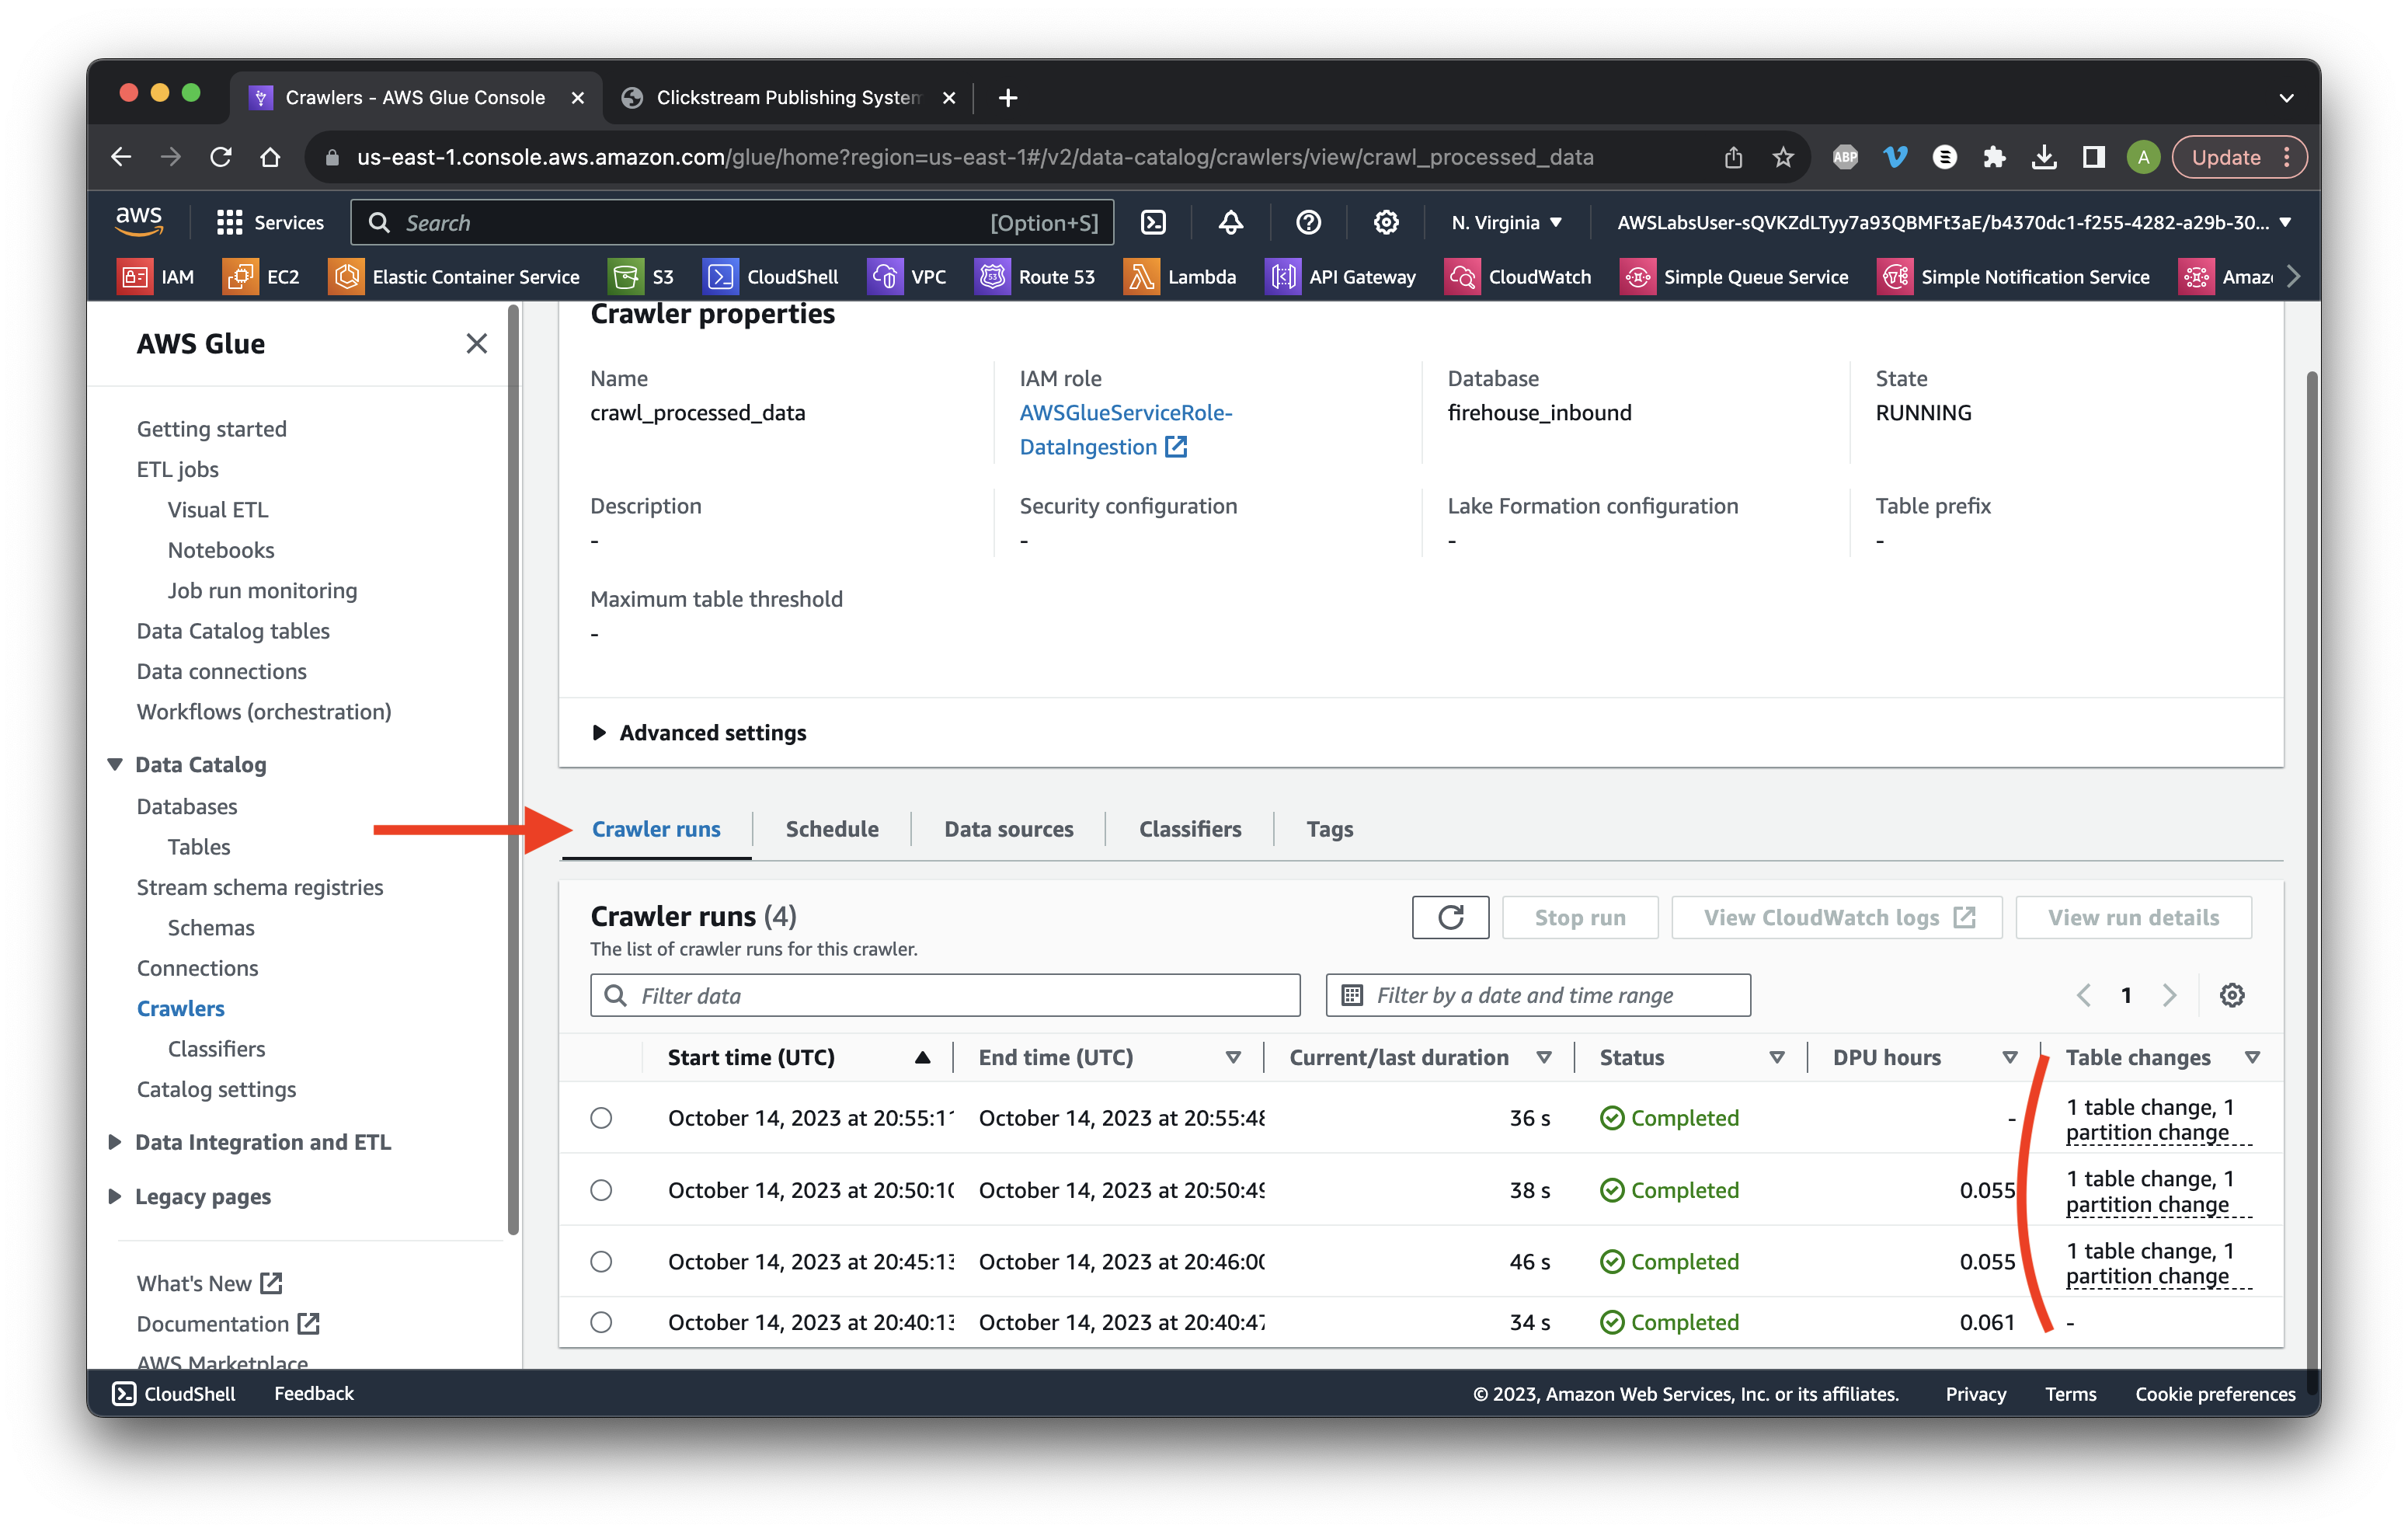Open Simple Queue Service shortcut
The image size is (2408, 1532).
pyautogui.click(x=1735, y=277)
